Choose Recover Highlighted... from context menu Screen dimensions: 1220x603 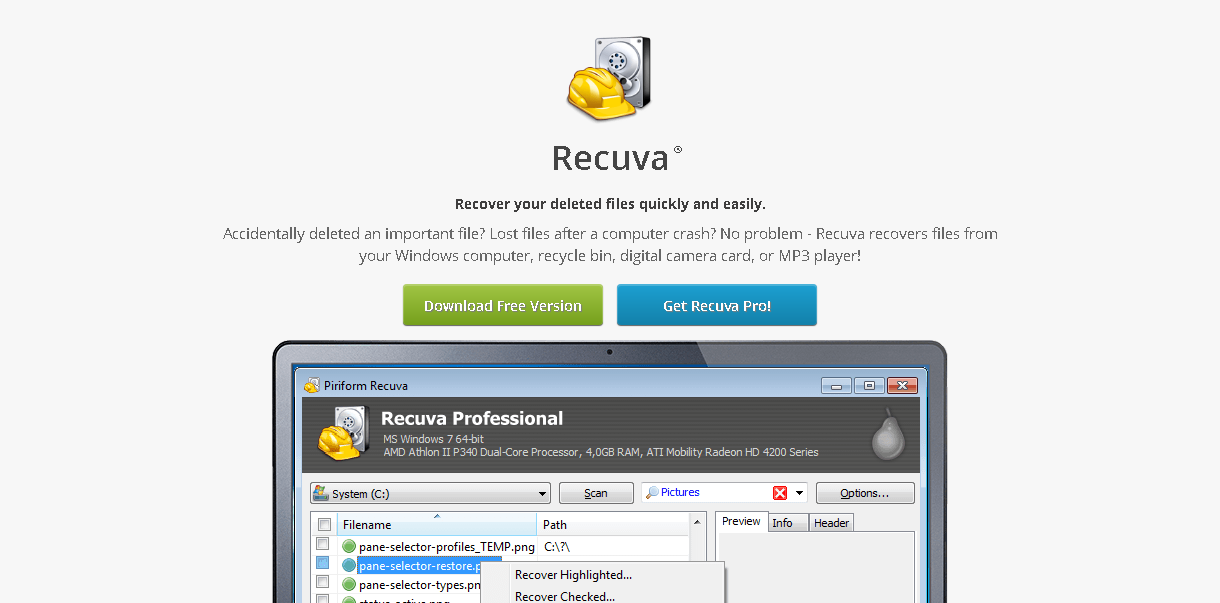pyautogui.click(x=573, y=575)
